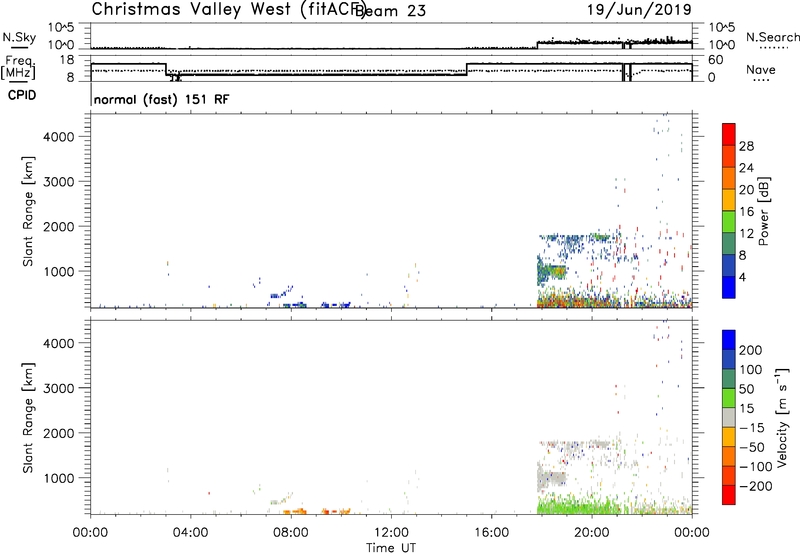Select the gray -15 to 15 Velocity segment
This screenshot has width=800, height=554.
coord(729,417)
